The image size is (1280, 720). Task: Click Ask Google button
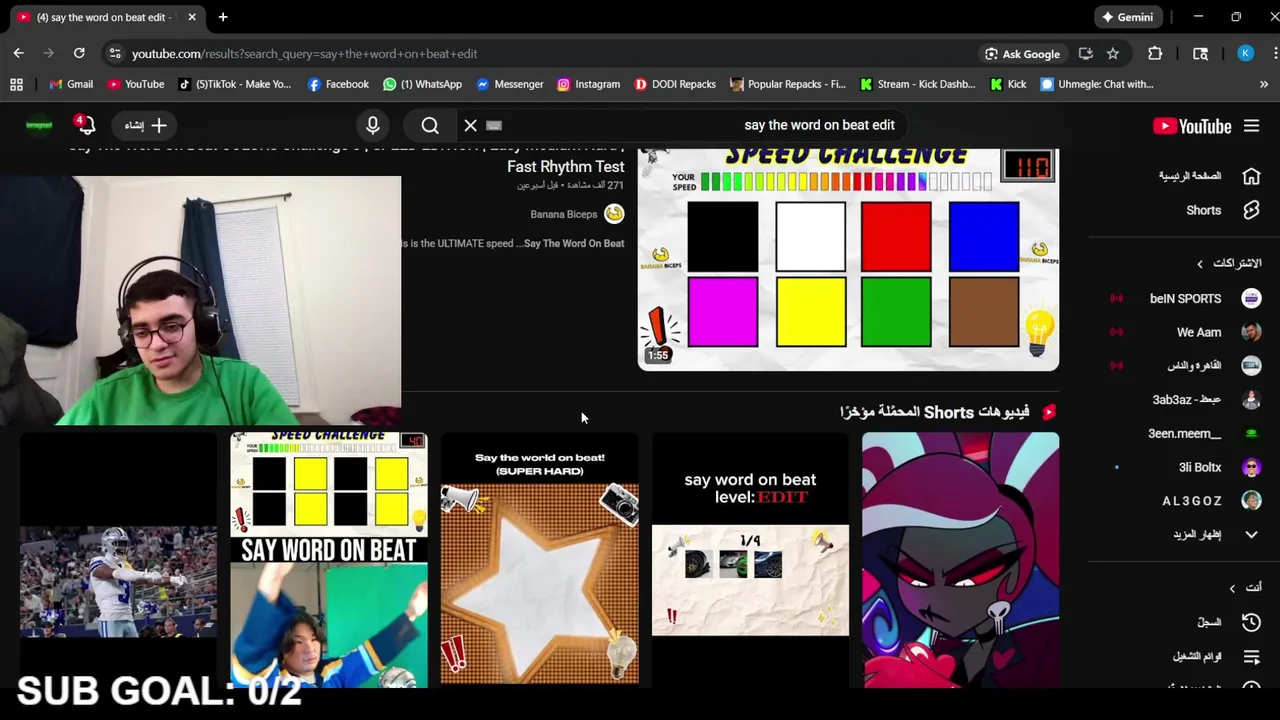tap(1022, 54)
